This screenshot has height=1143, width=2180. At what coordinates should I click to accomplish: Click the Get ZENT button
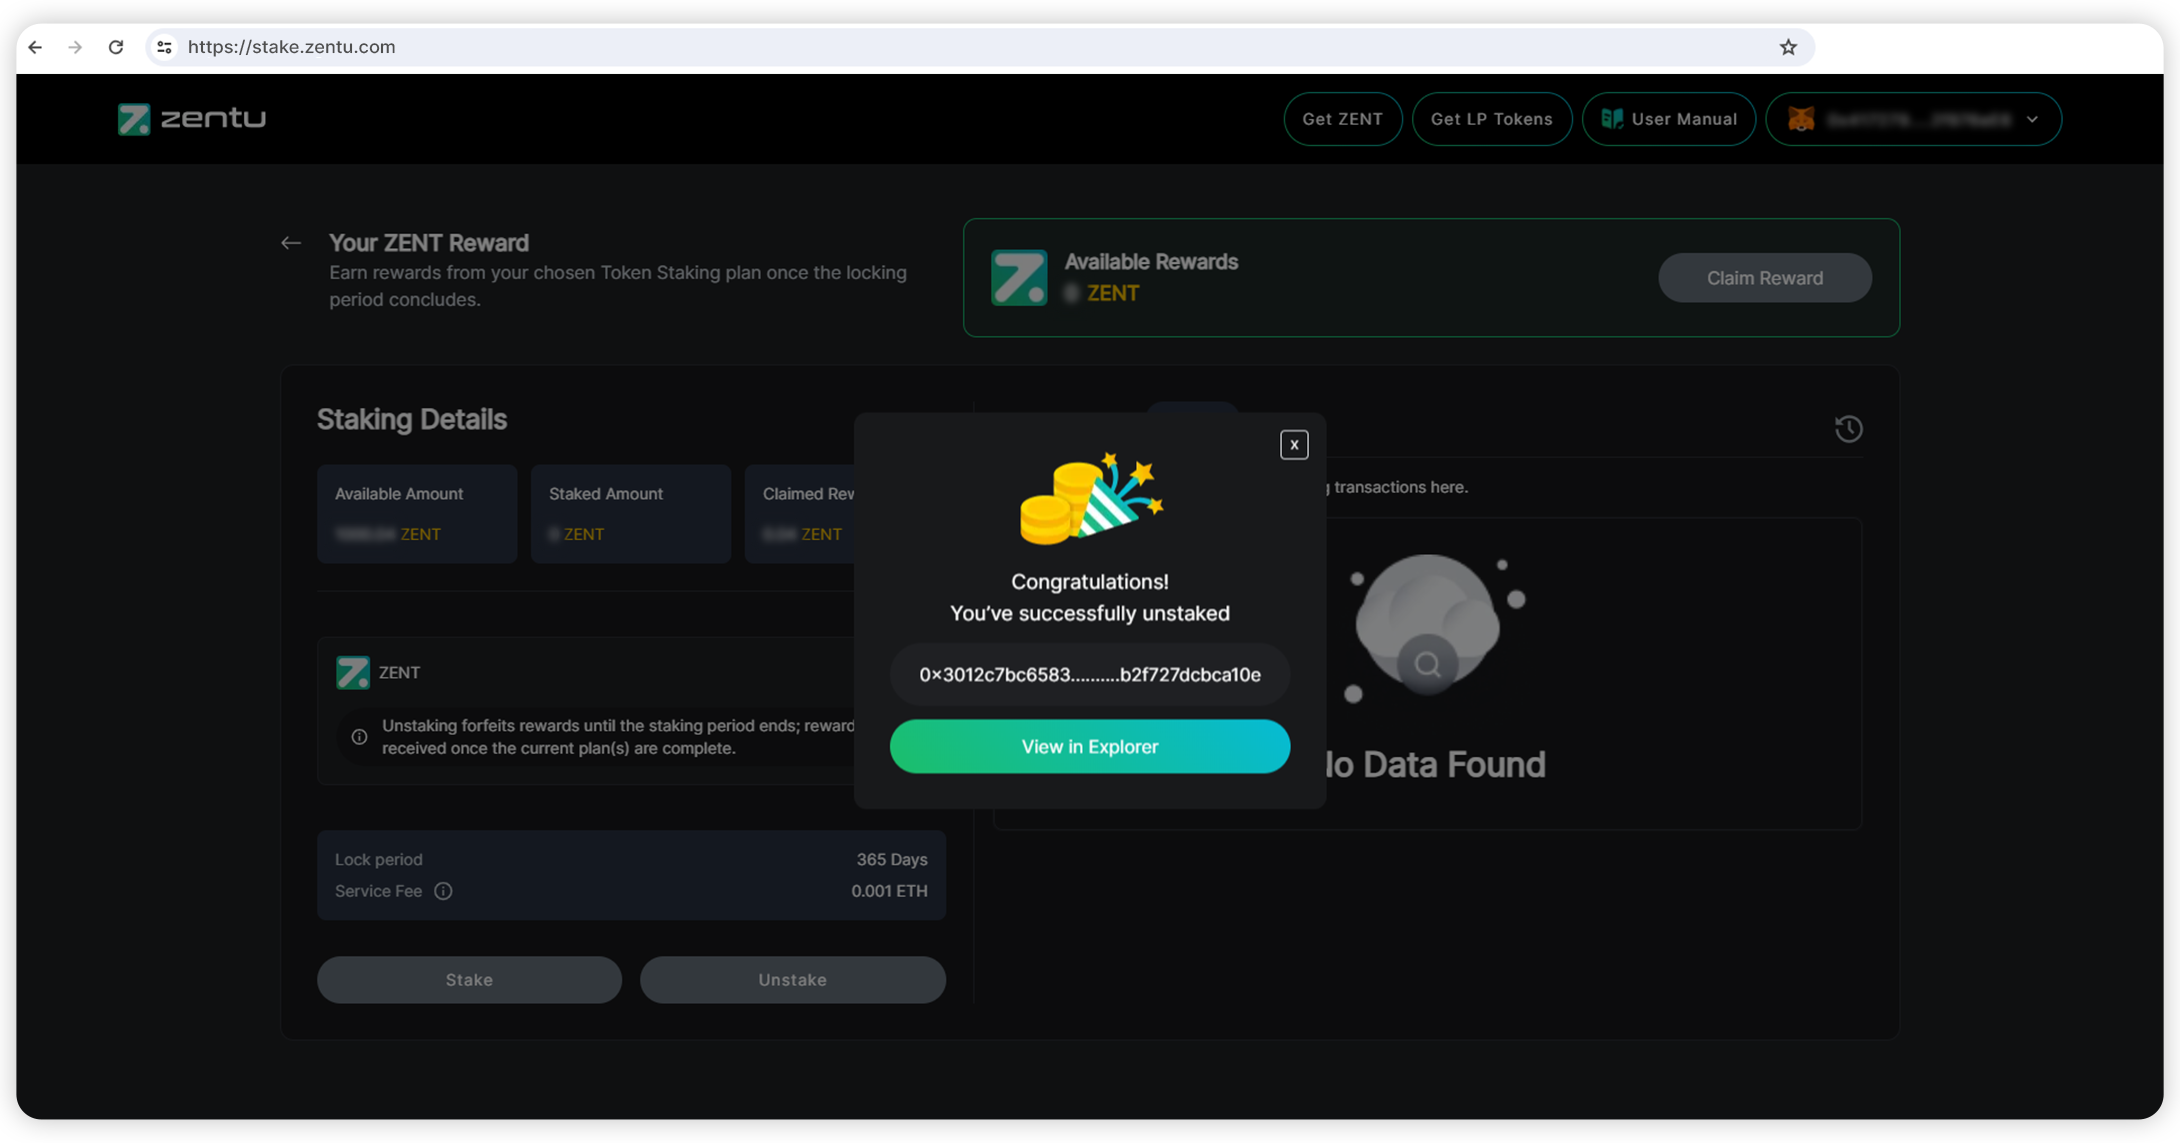coord(1342,119)
